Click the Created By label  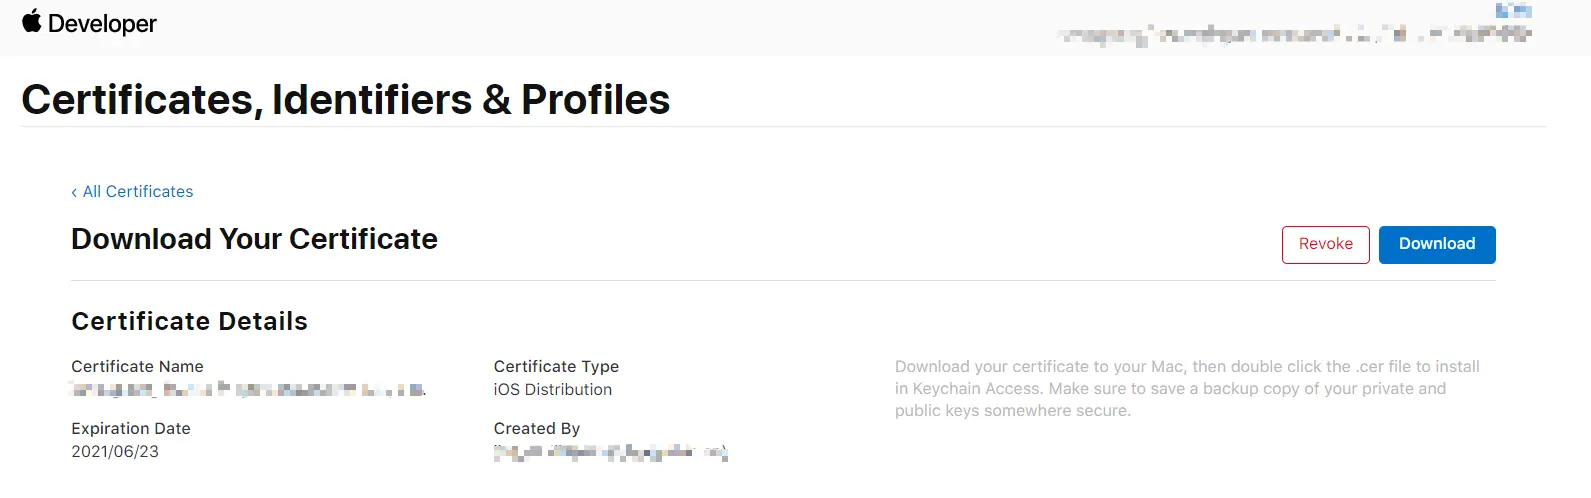click(x=536, y=429)
